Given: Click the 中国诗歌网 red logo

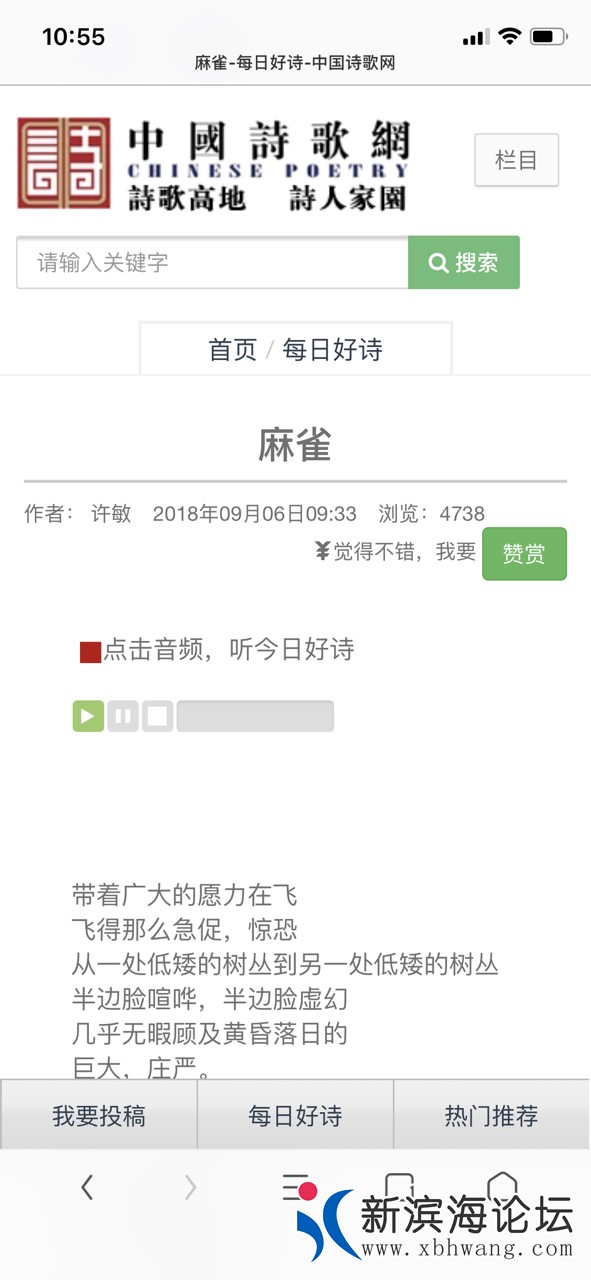Looking at the screenshot, I should tap(64, 163).
